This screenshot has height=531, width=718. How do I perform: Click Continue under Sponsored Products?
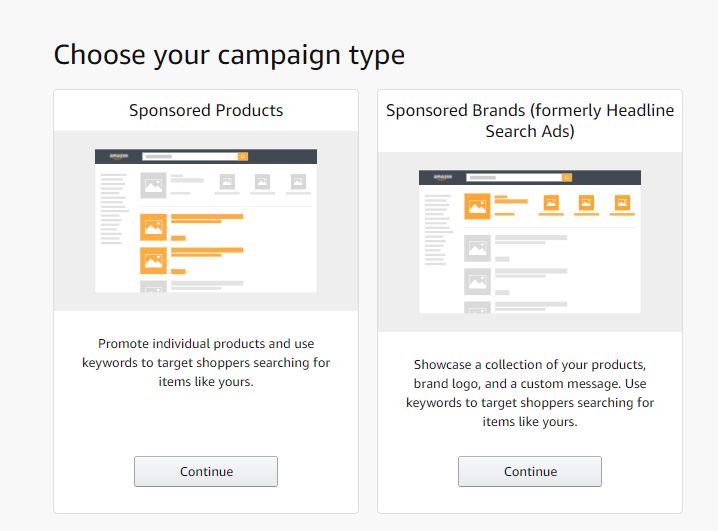click(x=206, y=471)
